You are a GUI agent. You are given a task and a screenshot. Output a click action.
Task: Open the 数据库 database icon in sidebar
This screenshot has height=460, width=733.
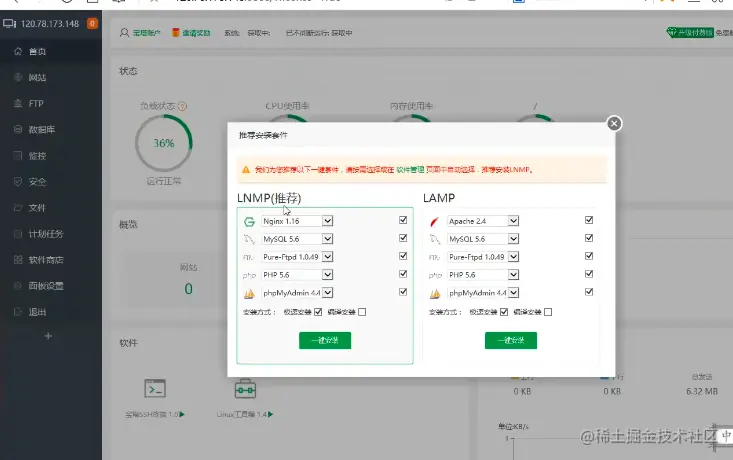tap(18, 129)
